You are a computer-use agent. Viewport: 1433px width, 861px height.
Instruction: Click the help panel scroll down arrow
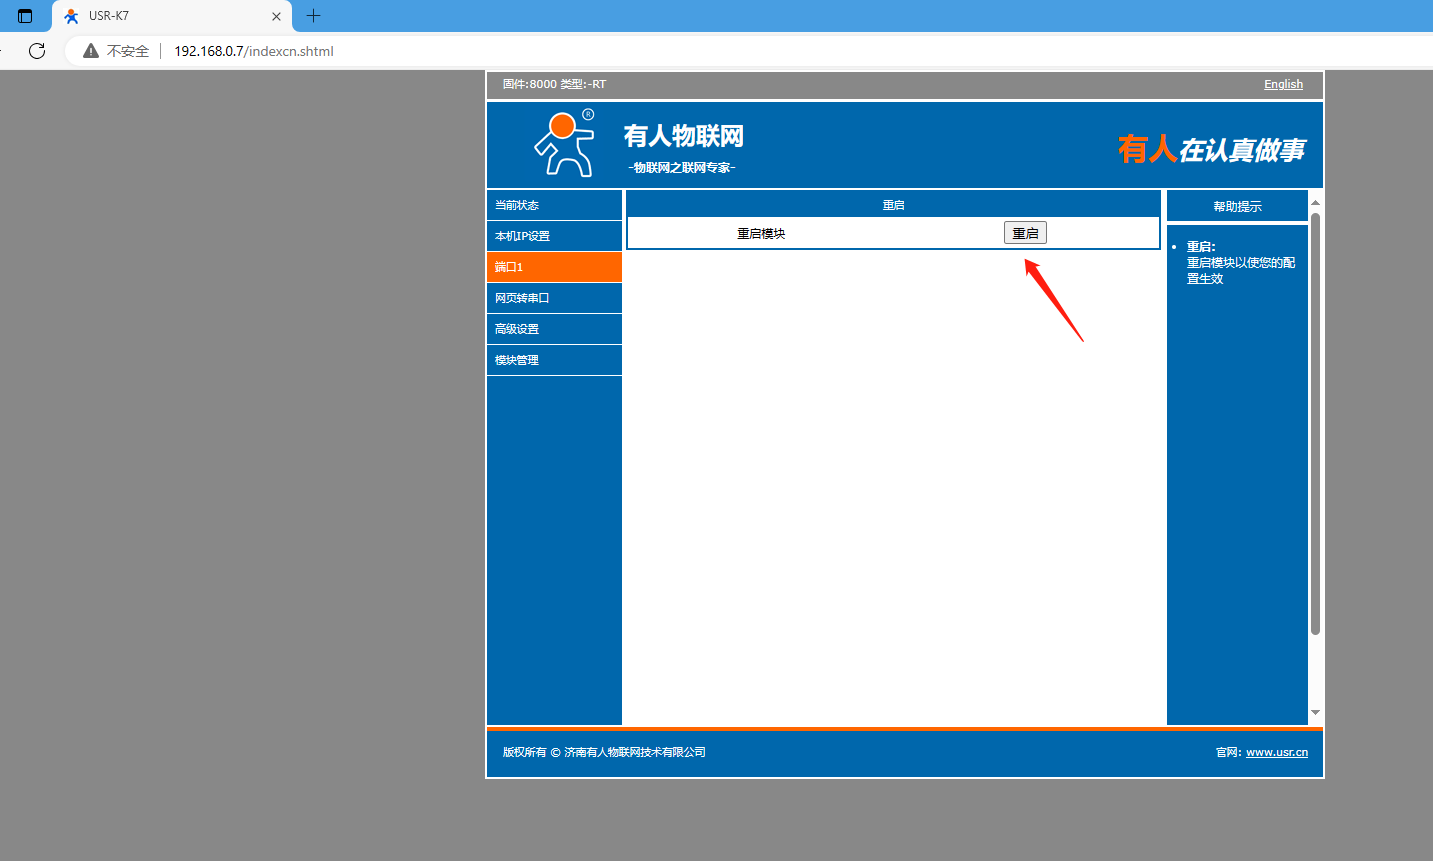pos(1315,712)
